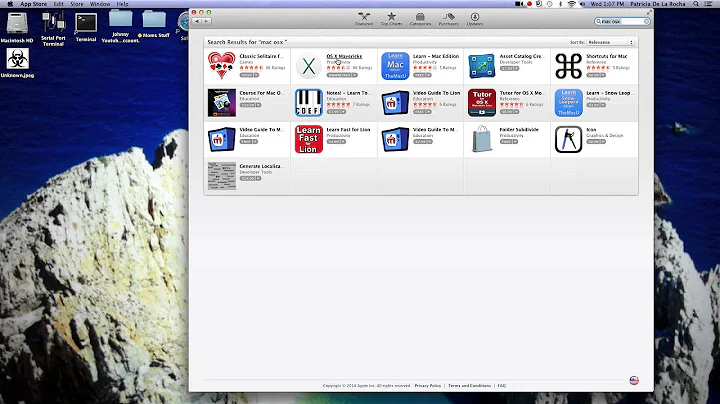Open the Classic Solitaire title link
Screen dimensions: 720x404
click(x=261, y=56)
